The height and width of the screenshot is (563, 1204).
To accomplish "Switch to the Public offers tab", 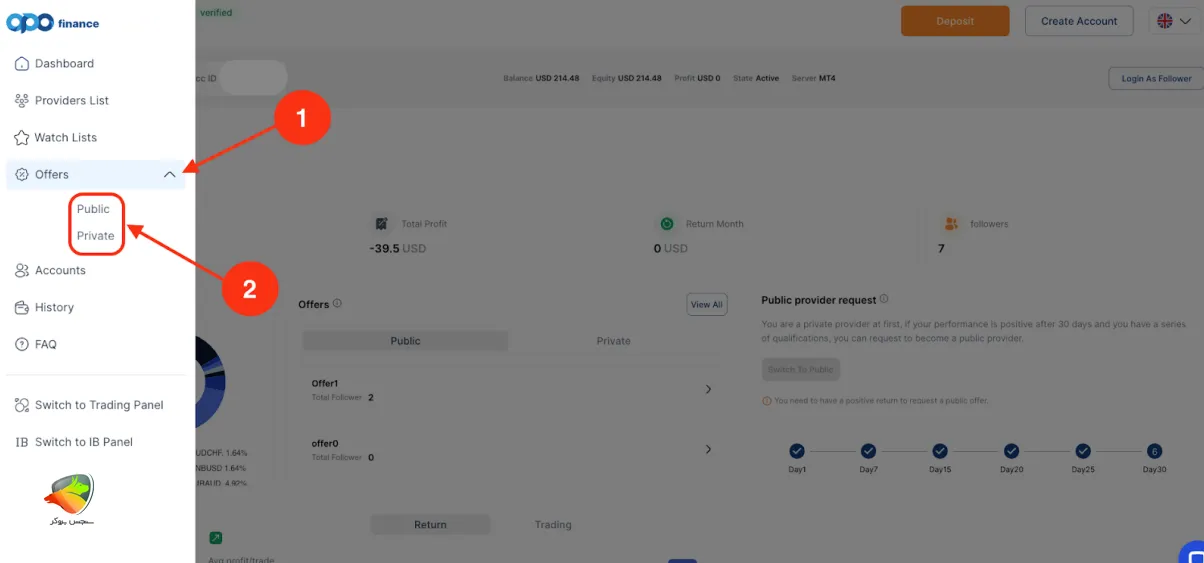I will pos(405,341).
